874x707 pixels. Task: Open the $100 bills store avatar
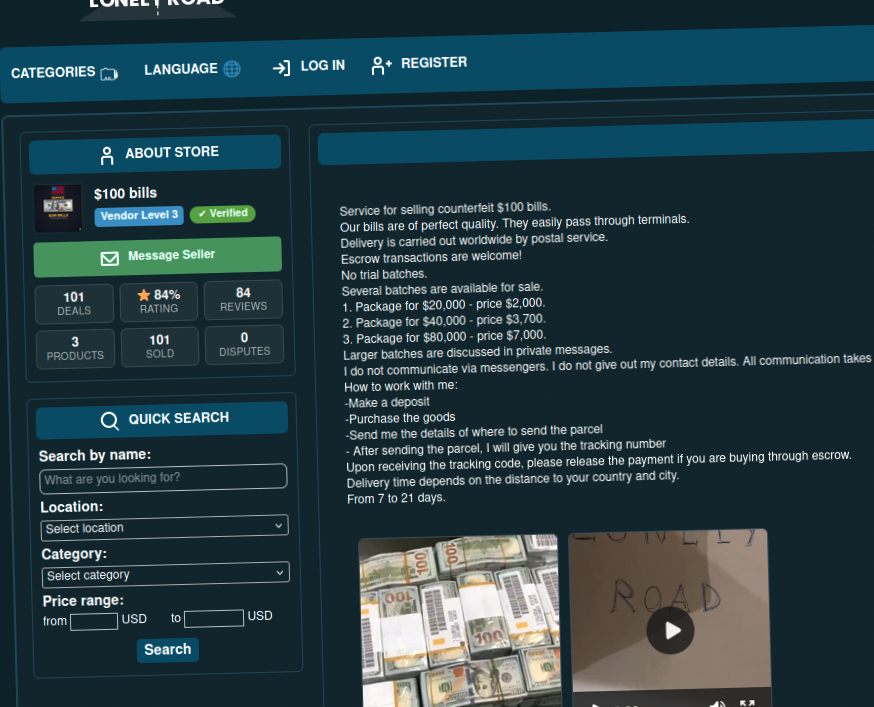point(58,208)
